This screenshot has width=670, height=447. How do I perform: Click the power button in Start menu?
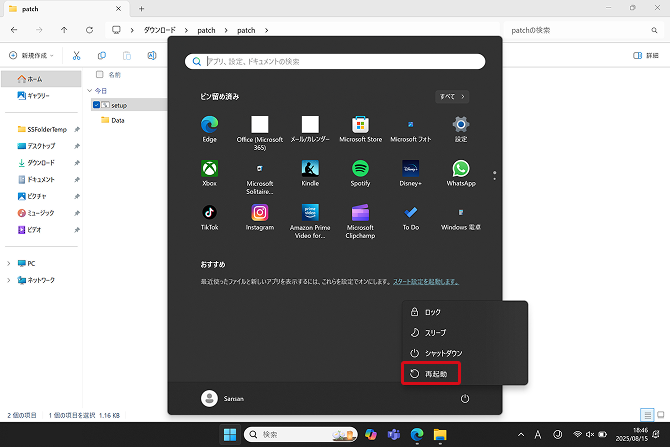point(464,399)
